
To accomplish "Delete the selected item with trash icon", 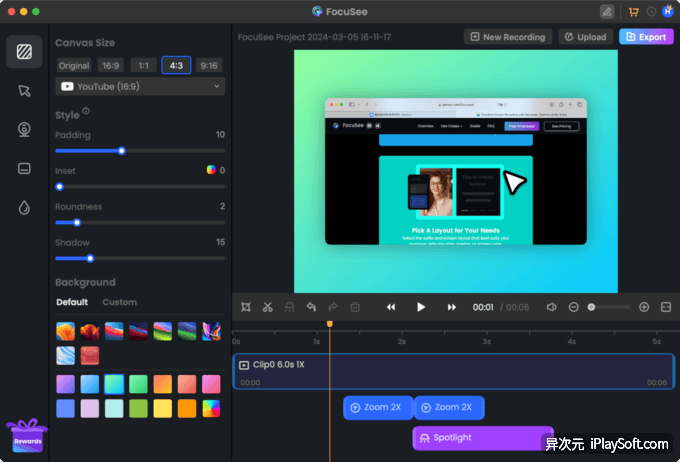I will coord(355,307).
